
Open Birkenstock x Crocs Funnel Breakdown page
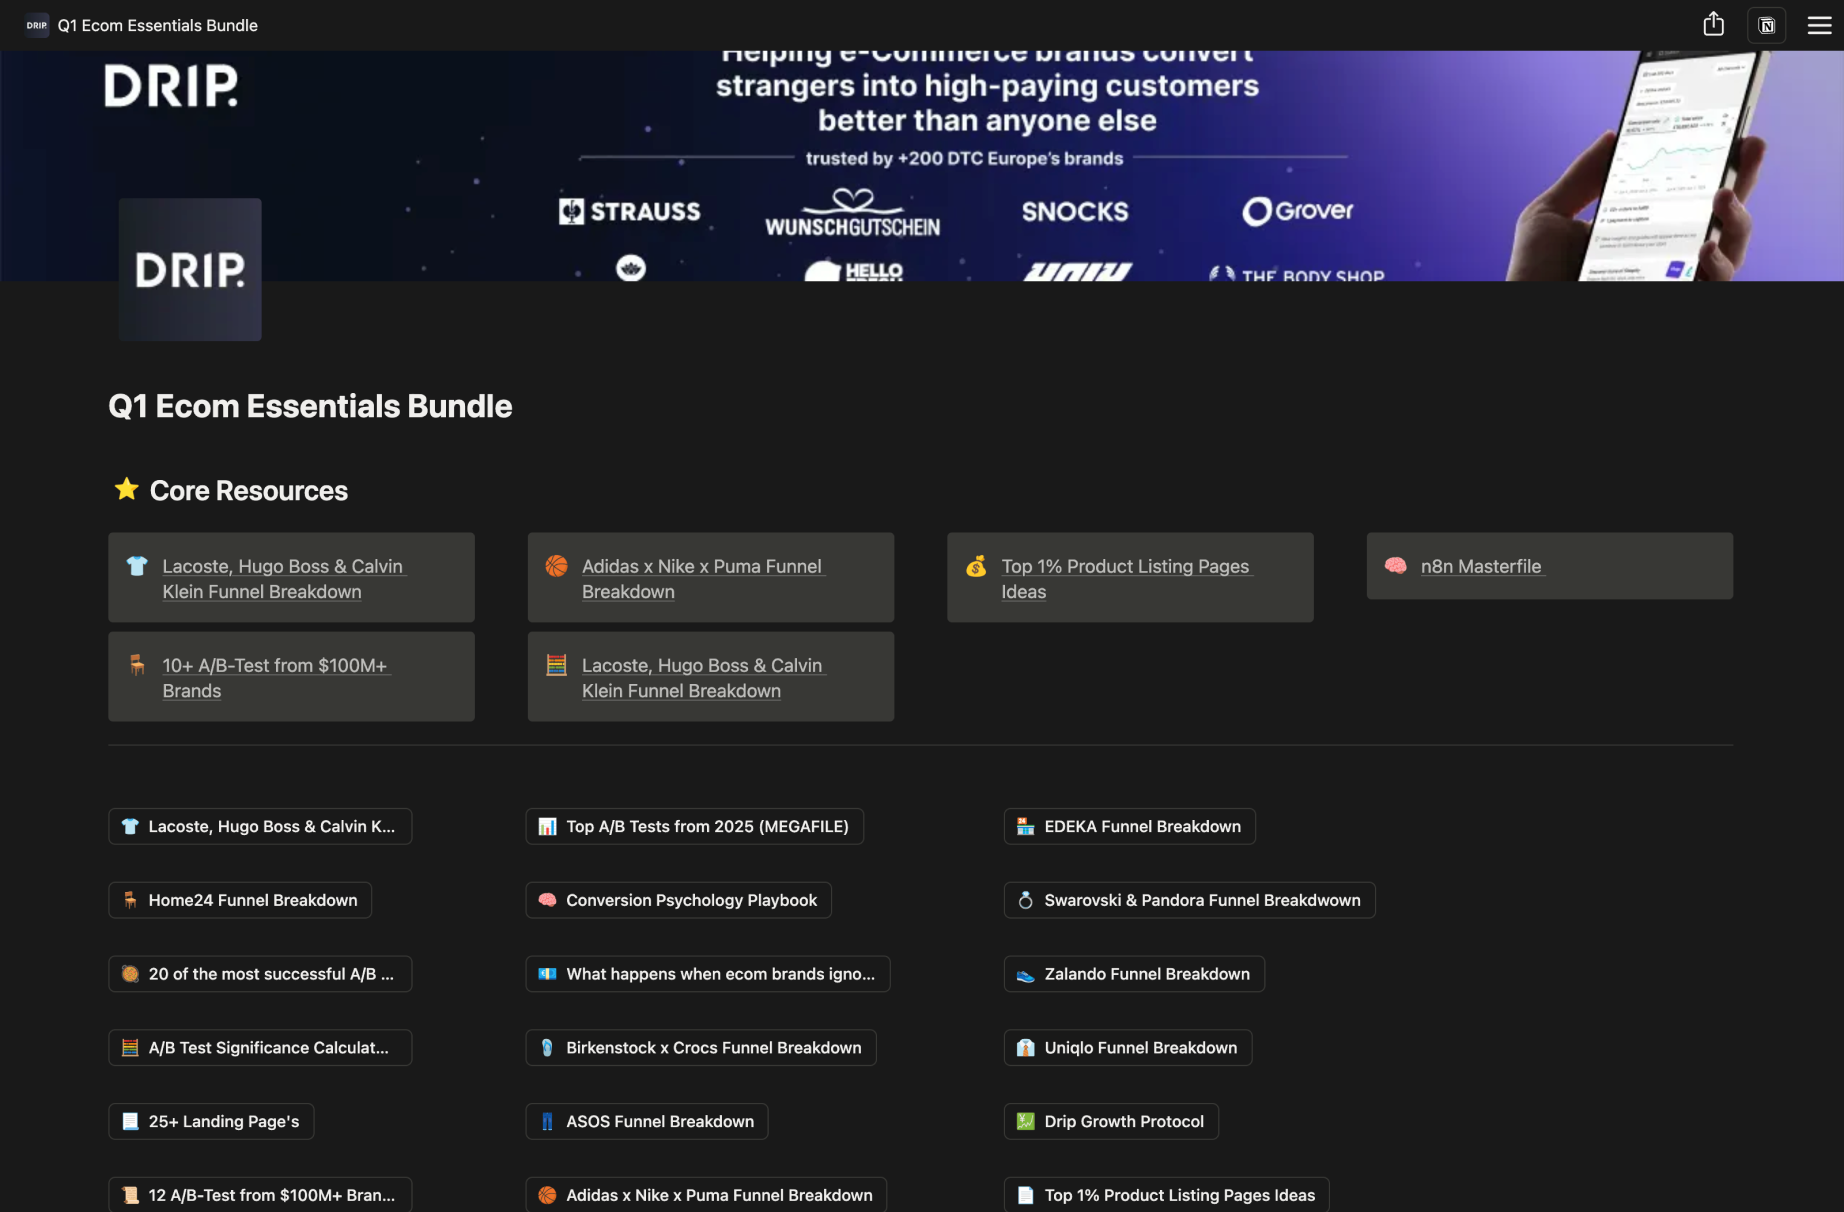coord(712,1048)
